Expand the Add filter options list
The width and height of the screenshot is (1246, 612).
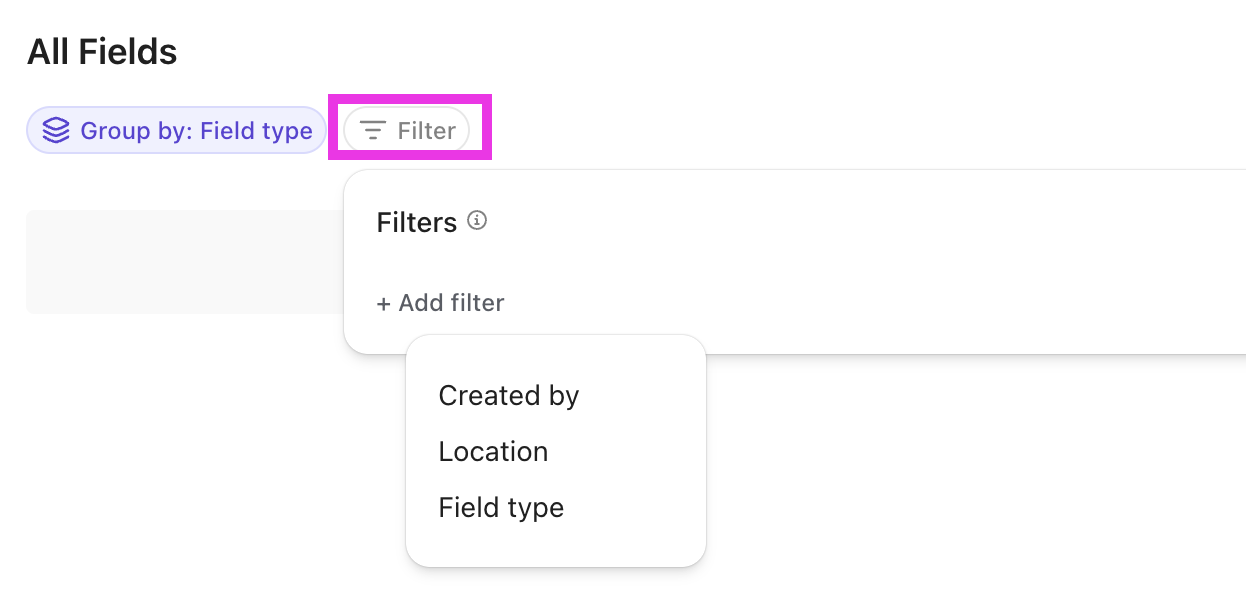pyautogui.click(x=440, y=303)
